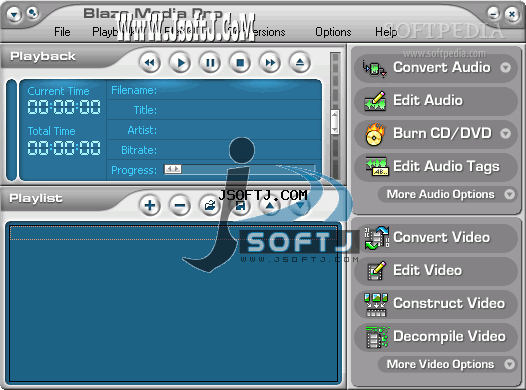
Task: Expand the More Video Options arrow
Action: point(510,364)
